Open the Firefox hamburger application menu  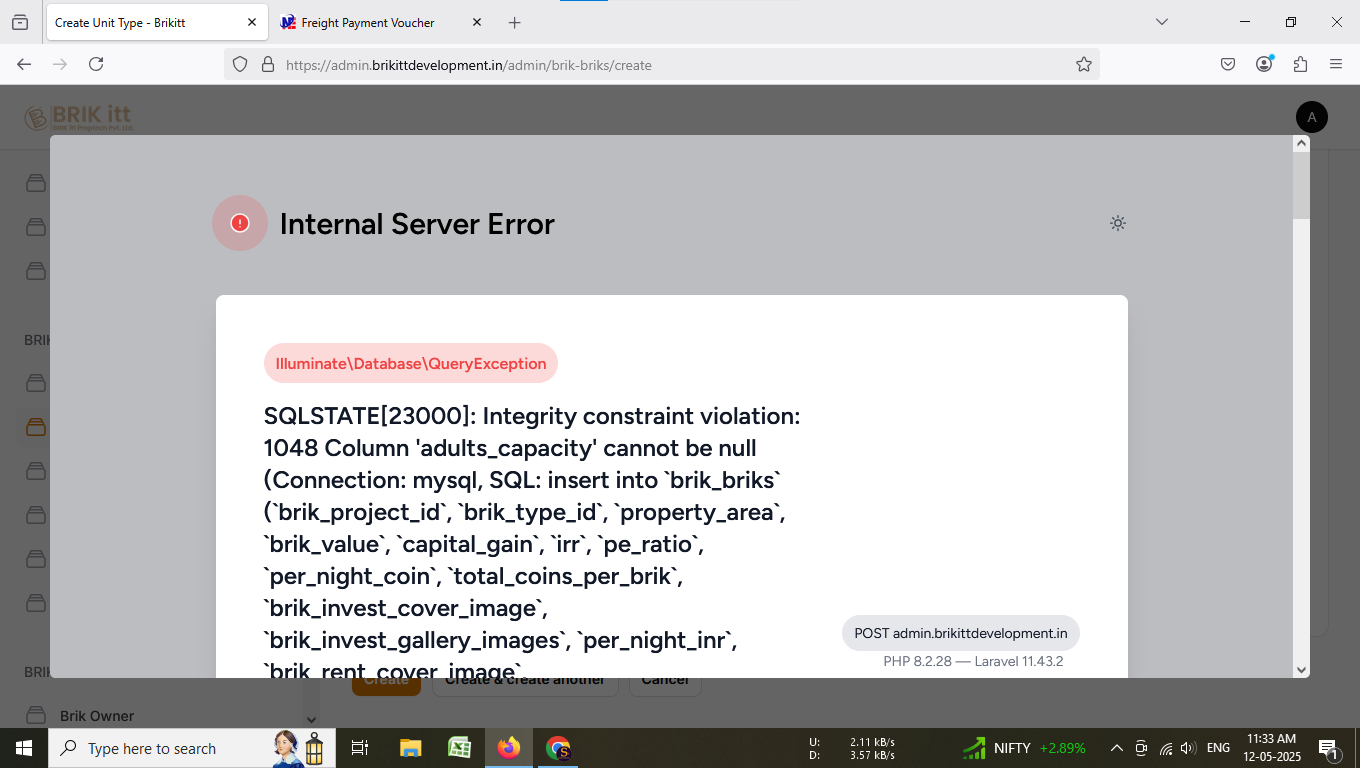[1336, 64]
